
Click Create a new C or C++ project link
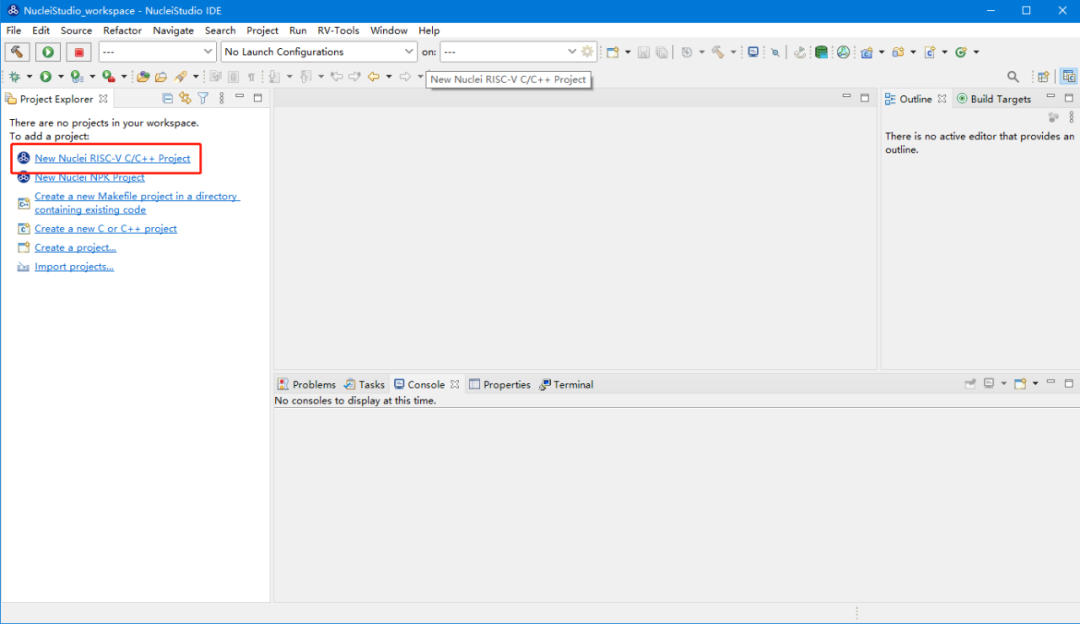pyautogui.click(x=105, y=229)
